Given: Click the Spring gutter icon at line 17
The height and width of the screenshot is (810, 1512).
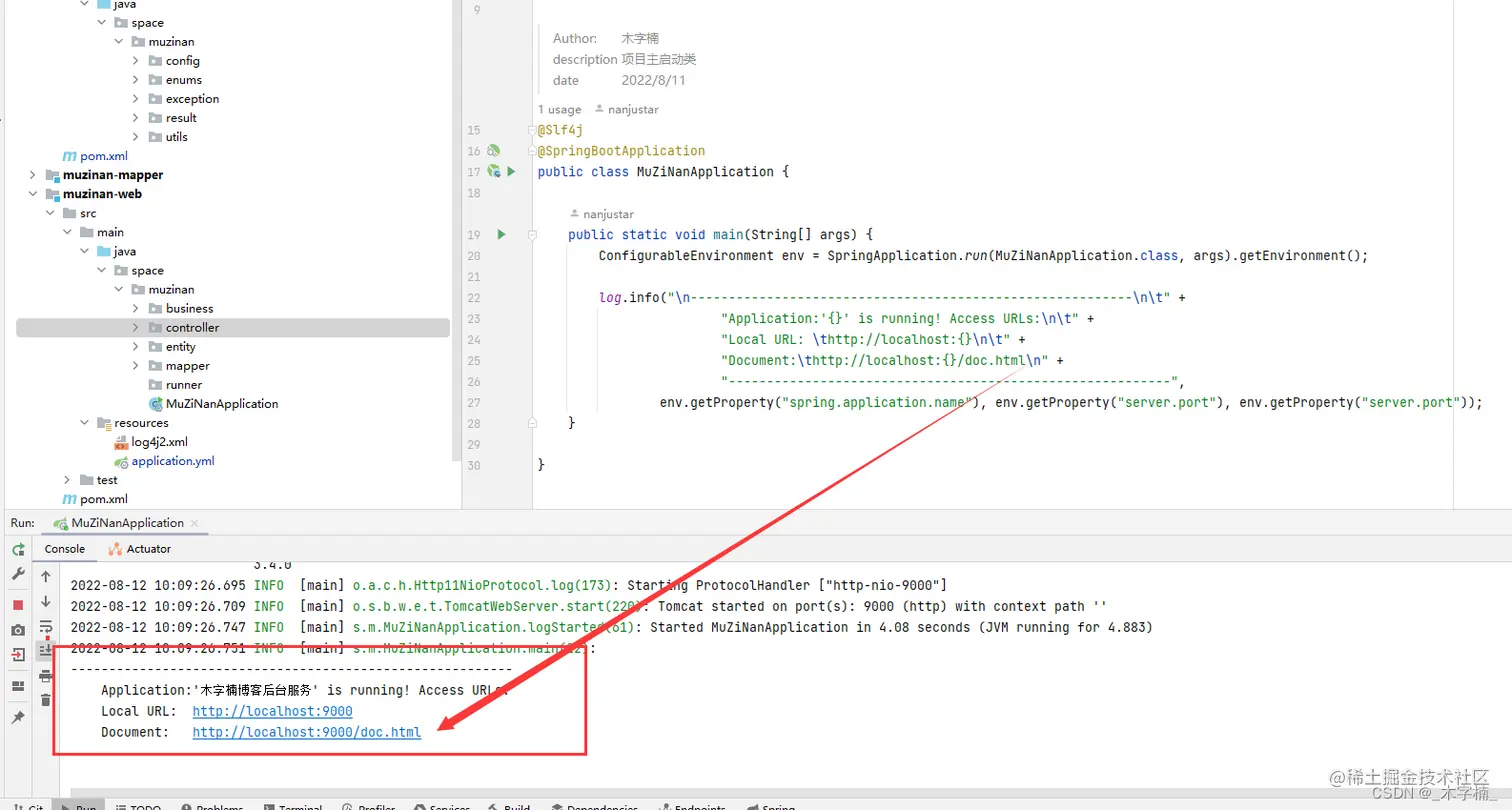Looking at the screenshot, I should pyautogui.click(x=493, y=172).
